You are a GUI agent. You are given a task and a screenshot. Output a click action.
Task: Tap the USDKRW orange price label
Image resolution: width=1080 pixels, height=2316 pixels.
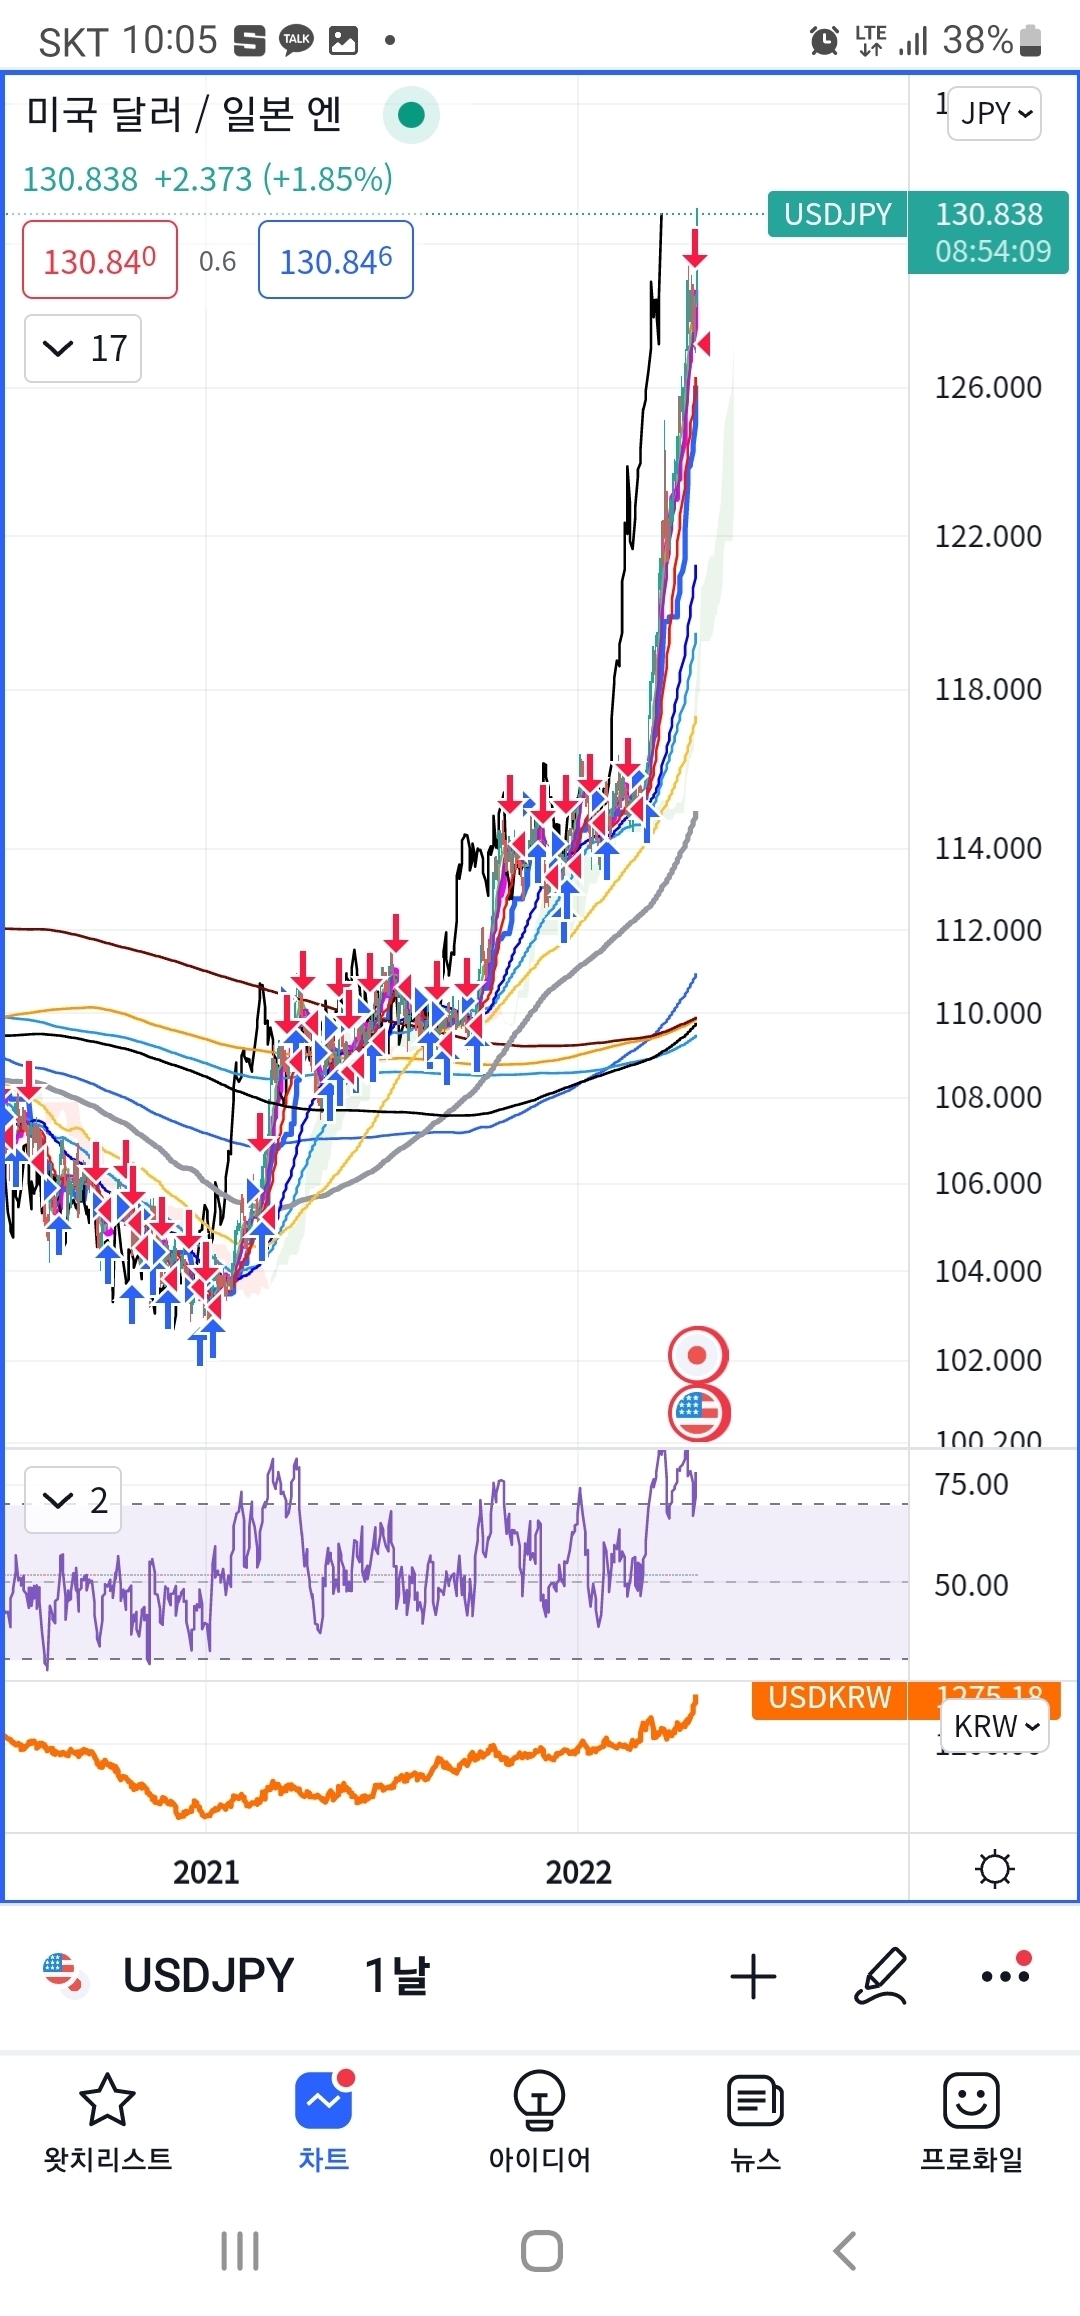829,1698
